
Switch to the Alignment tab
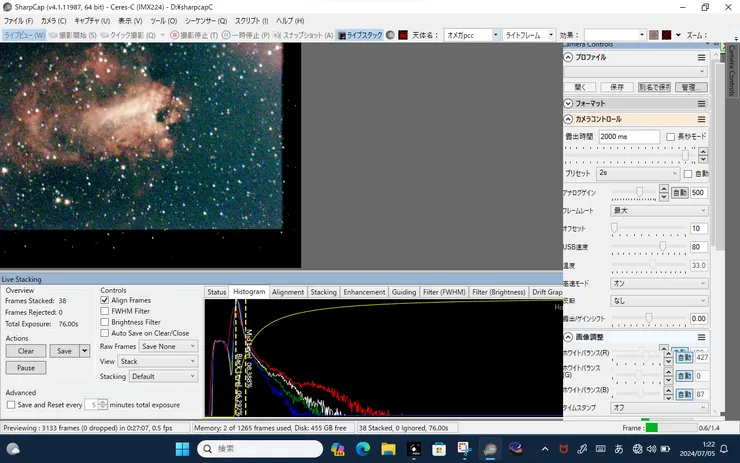click(288, 292)
